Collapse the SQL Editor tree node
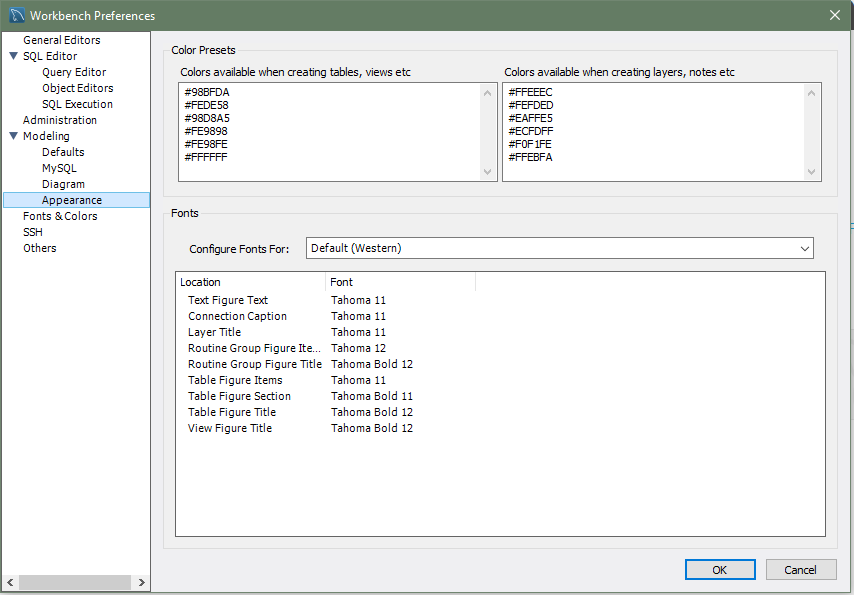The width and height of the screenshot is (854, 595). [13, 56]
